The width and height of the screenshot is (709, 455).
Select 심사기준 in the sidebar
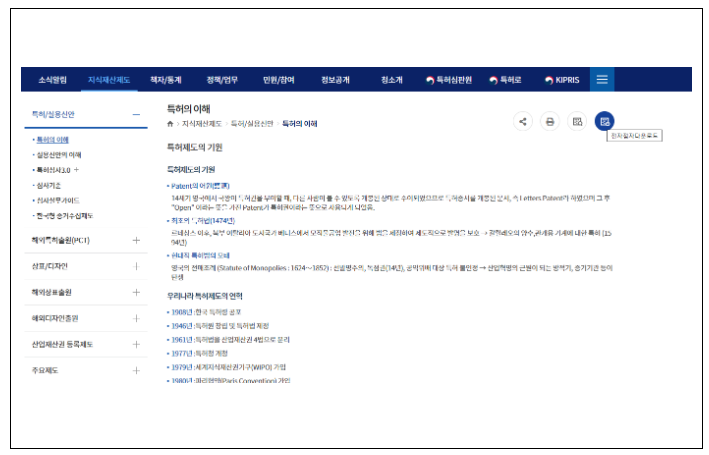click(x=48, y=186)
